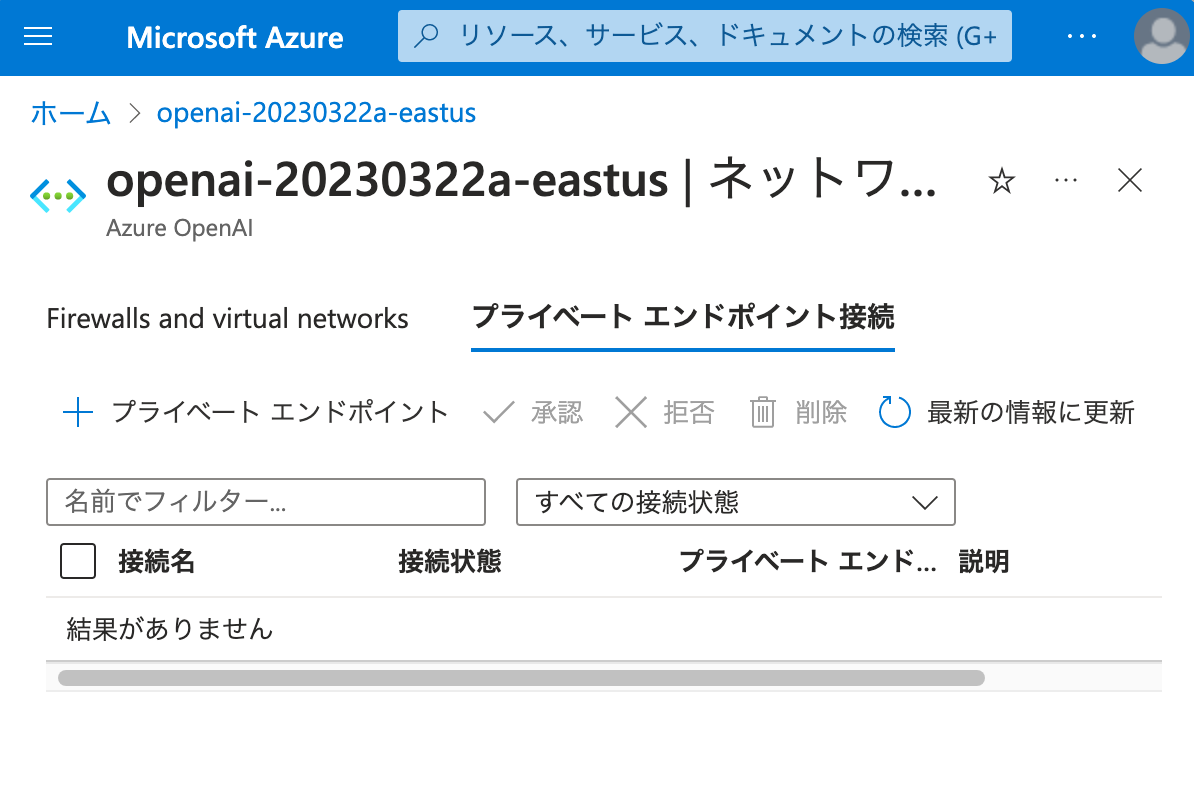This screenshot has width=1194, height=810.
Task: Open the account avatar in the top bar
Action: [x=1161, y=37]
